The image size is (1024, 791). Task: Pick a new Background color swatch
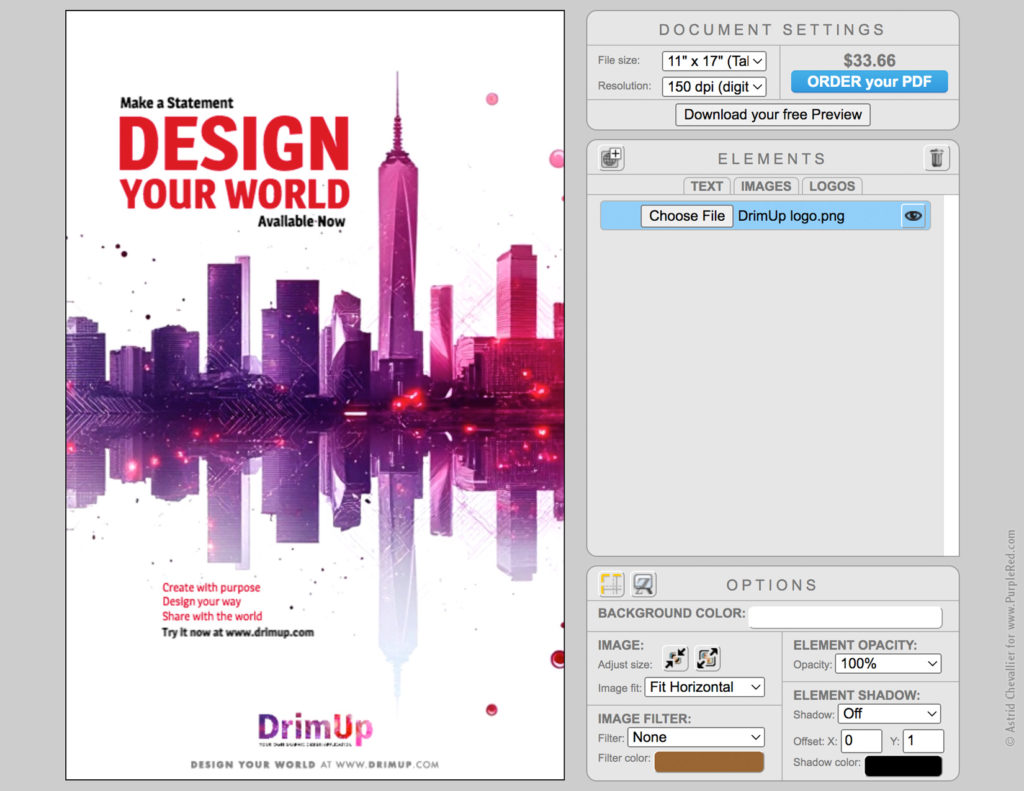(x=845, y=617)
